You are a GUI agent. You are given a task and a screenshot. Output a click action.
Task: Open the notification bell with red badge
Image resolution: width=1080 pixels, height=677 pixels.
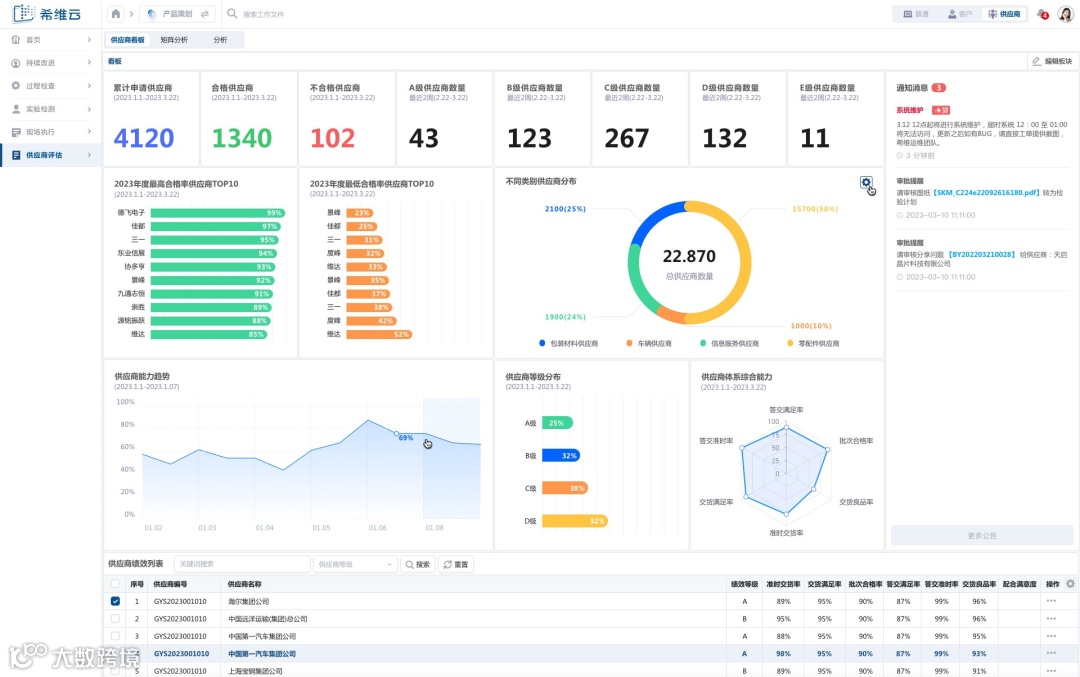tap(1043, 14)
